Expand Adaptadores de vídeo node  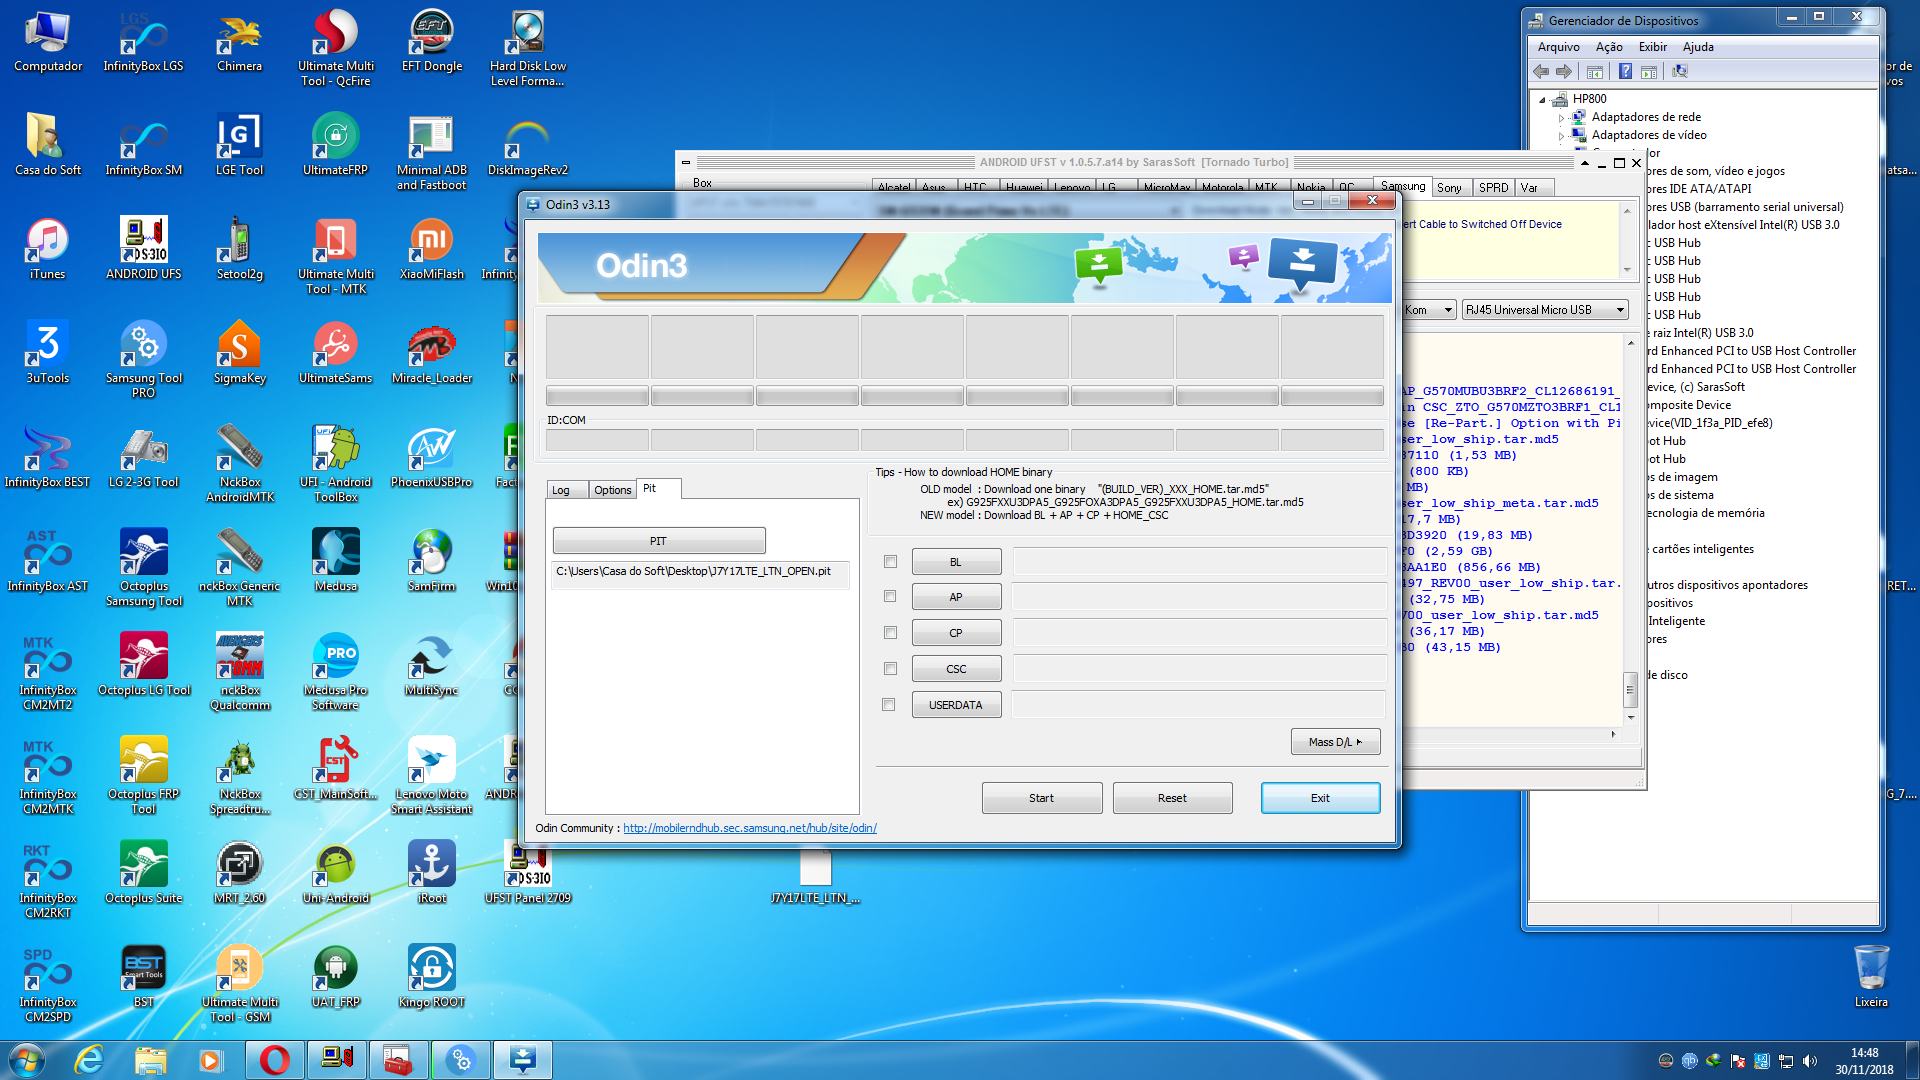click(x=1561, y=135)
